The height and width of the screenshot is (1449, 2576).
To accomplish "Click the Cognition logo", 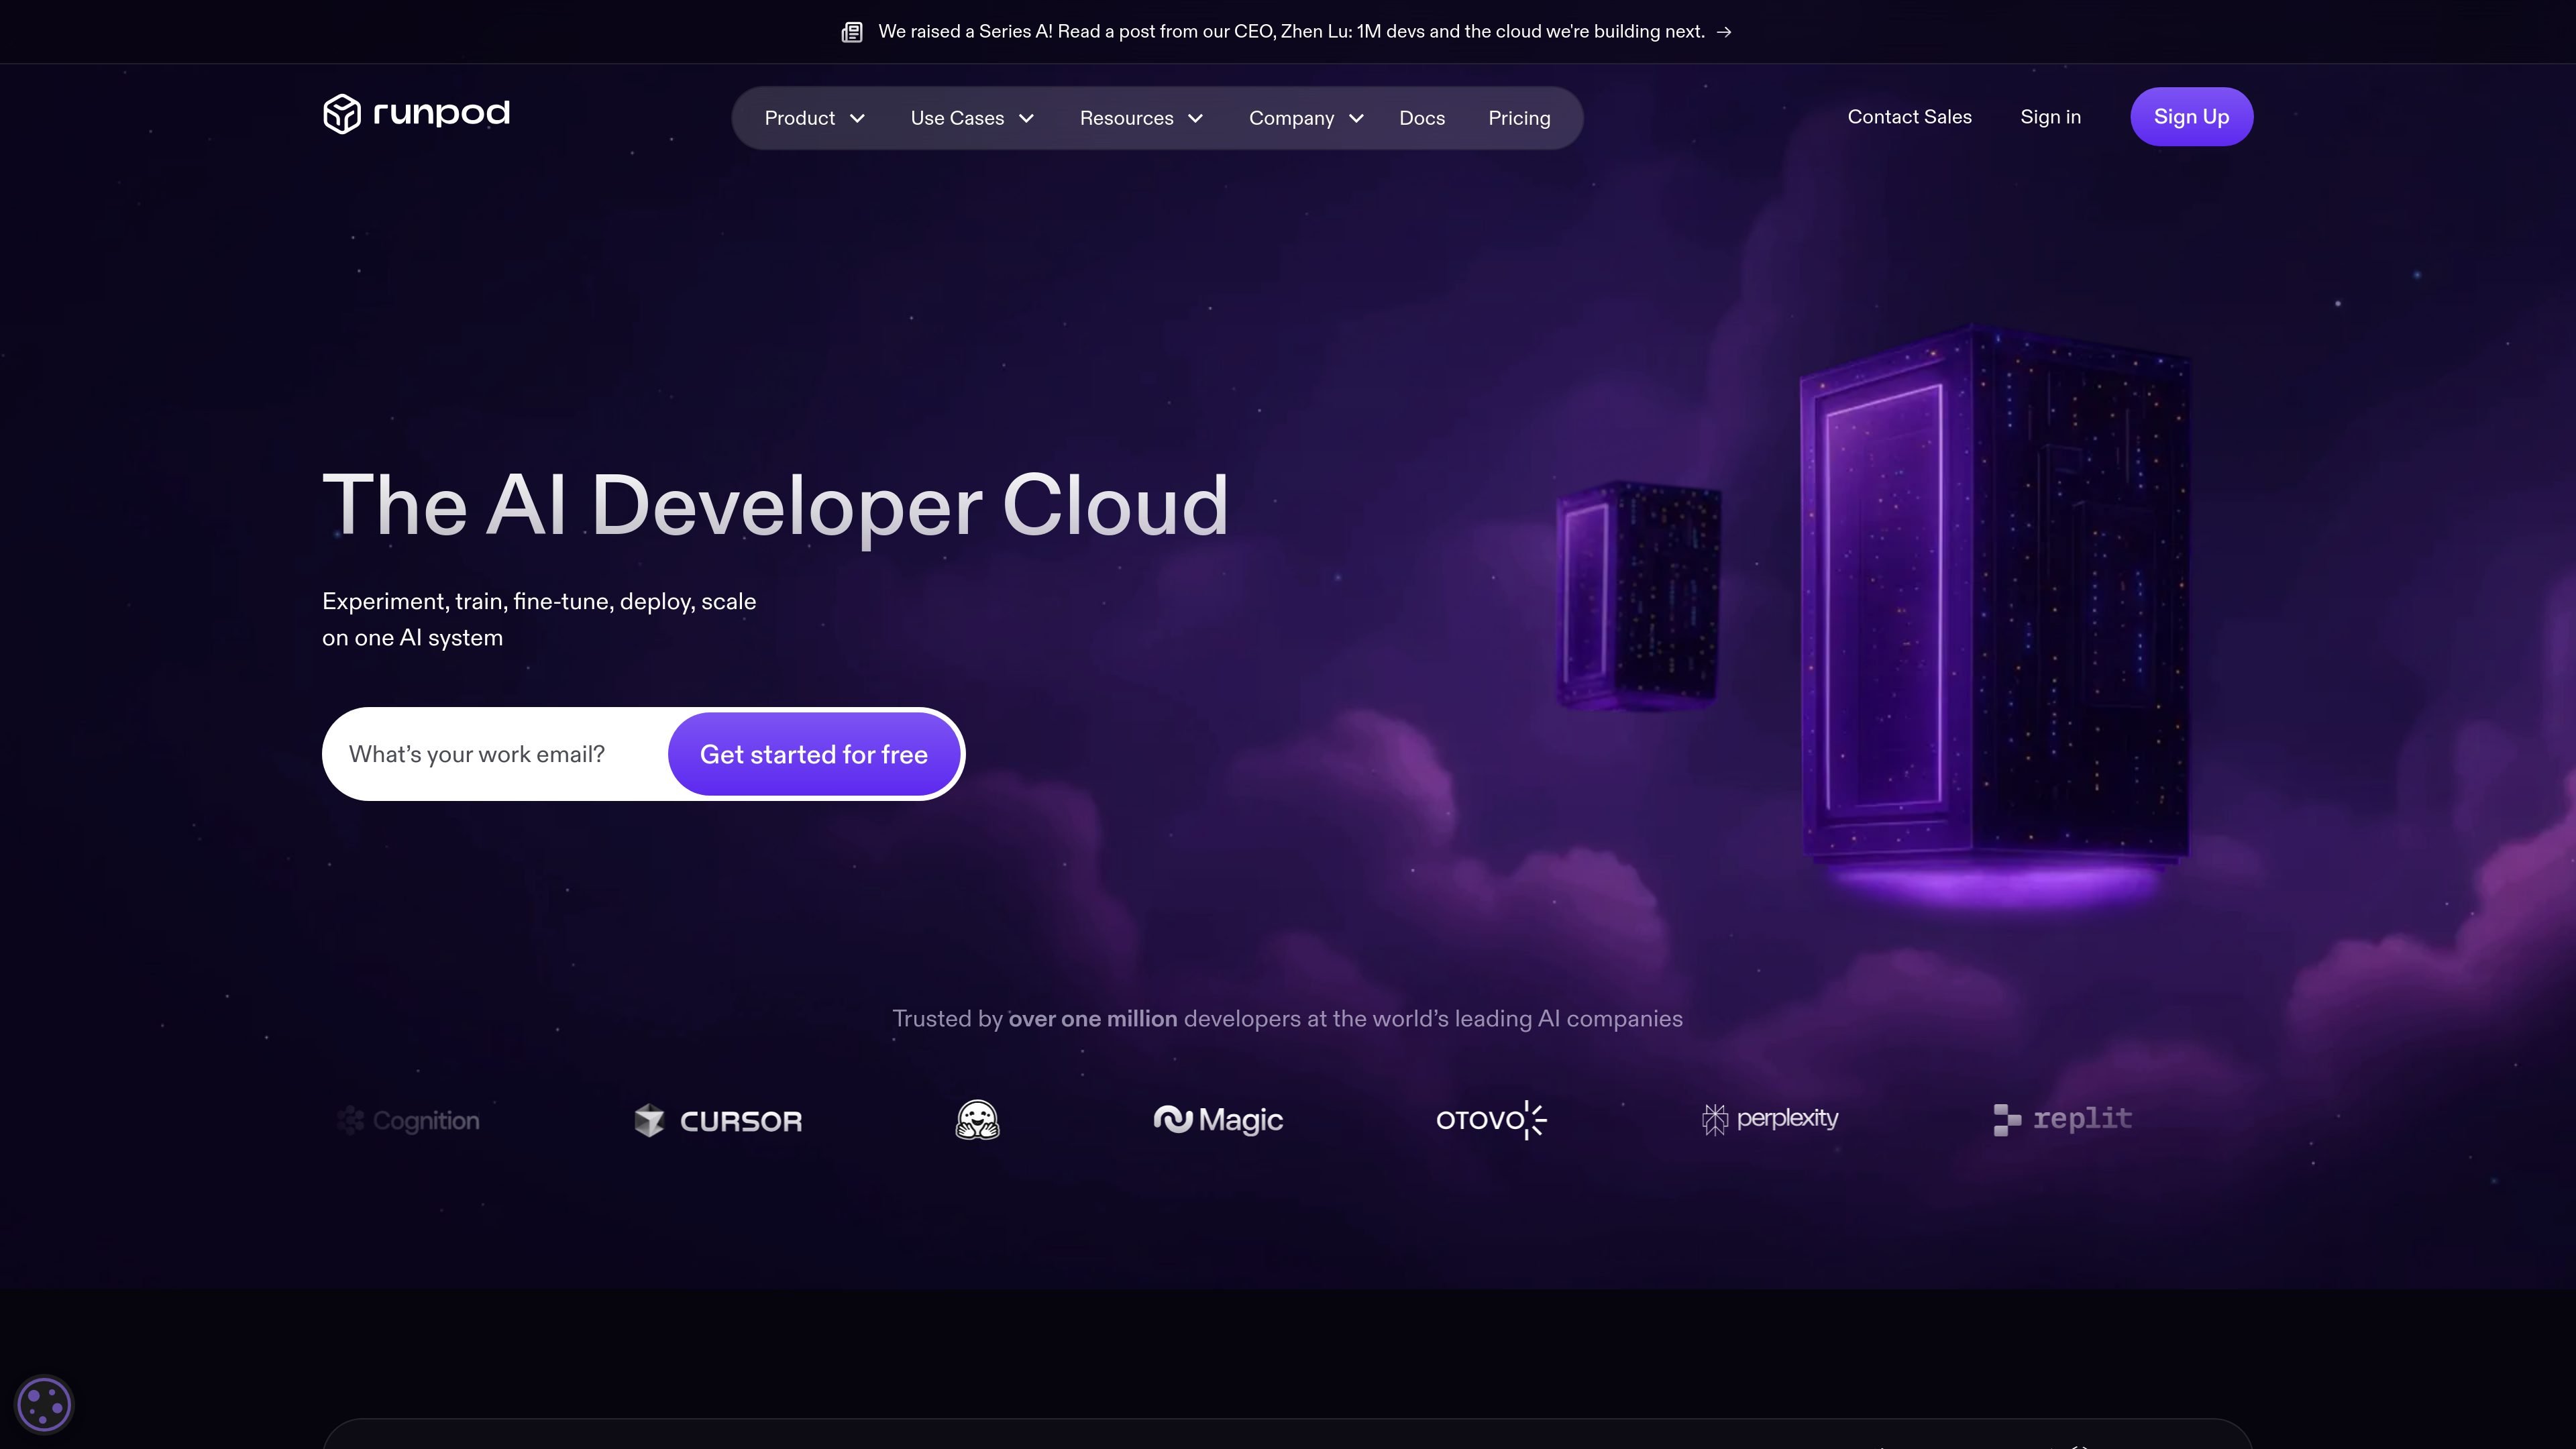I will 408,1120.
